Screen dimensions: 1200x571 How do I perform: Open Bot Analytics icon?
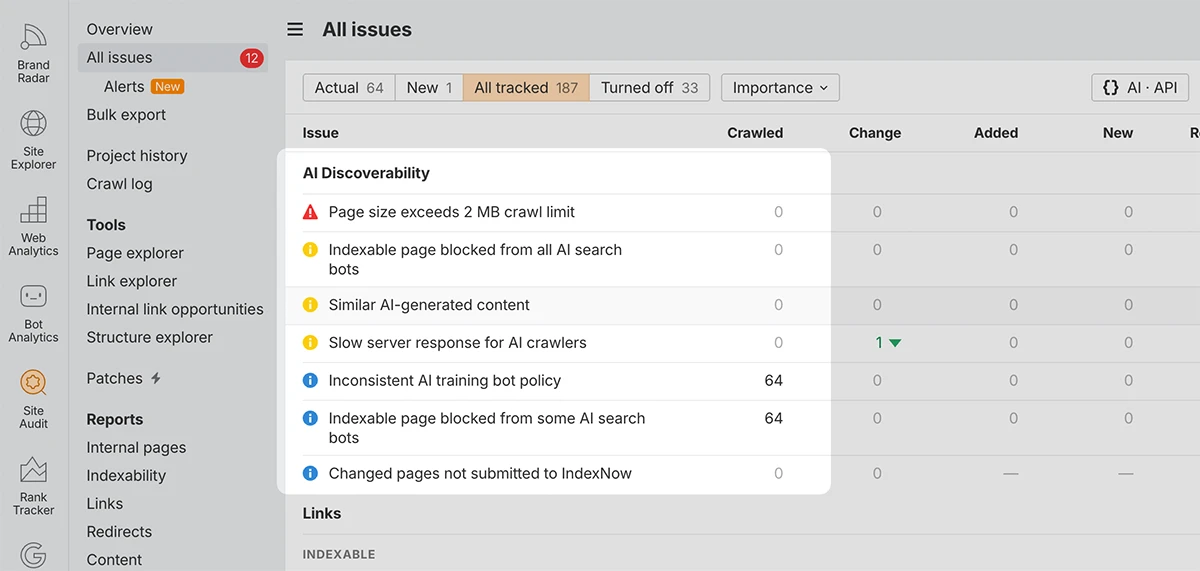(33, 296)
